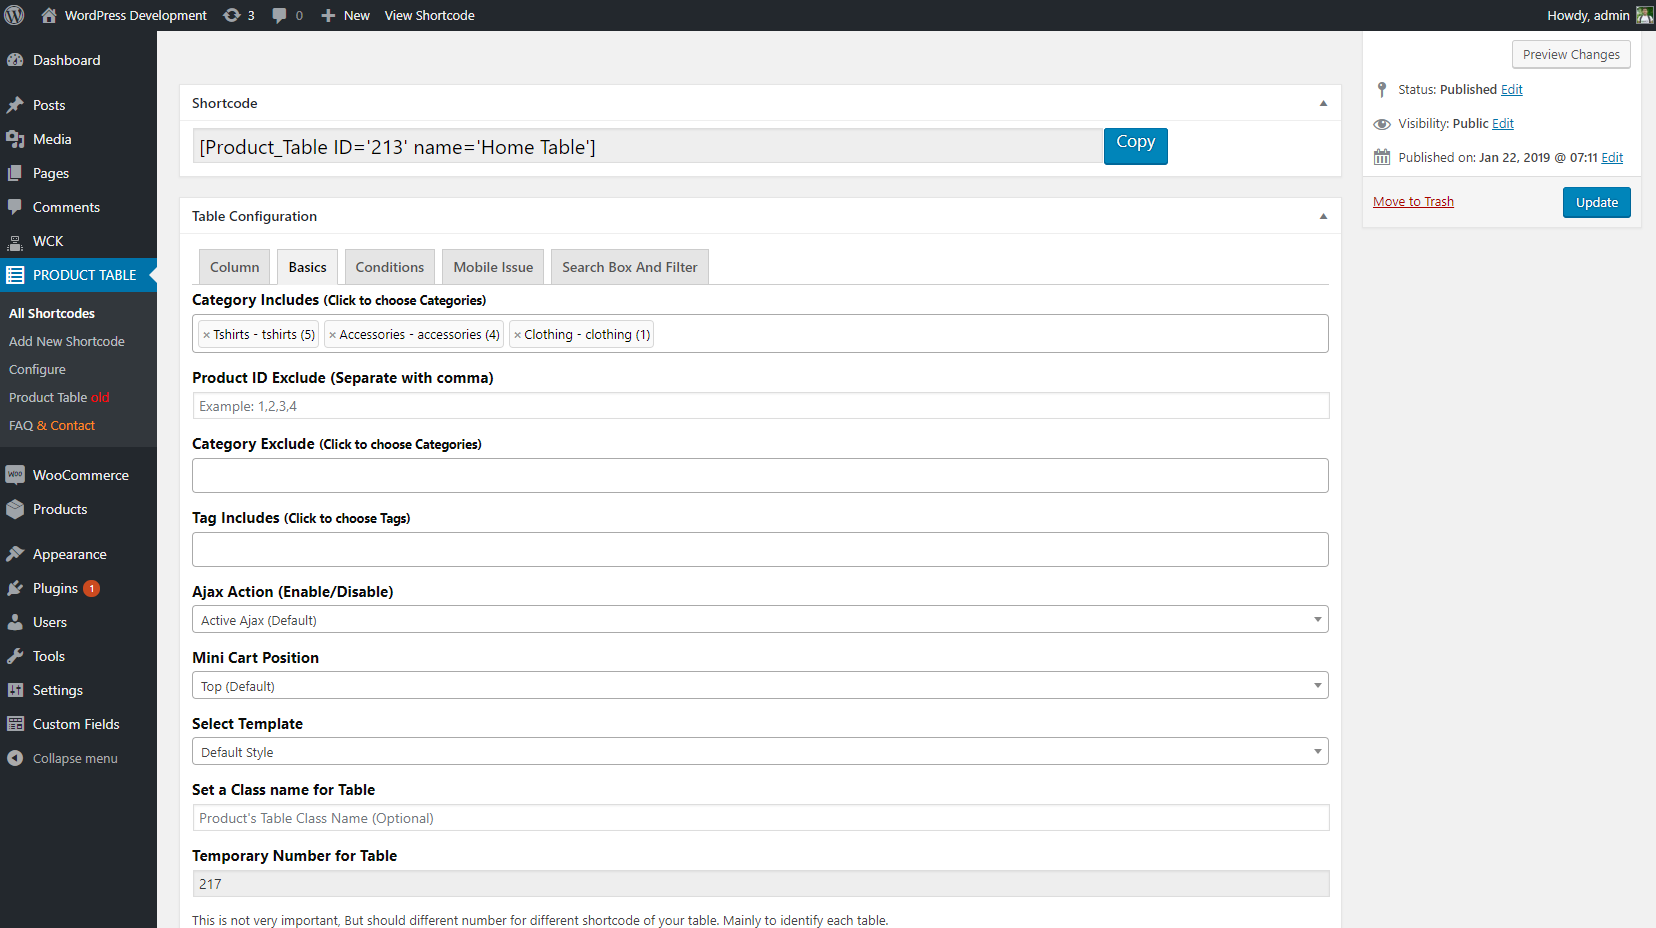Edit the Published status

click(1512, 89)
